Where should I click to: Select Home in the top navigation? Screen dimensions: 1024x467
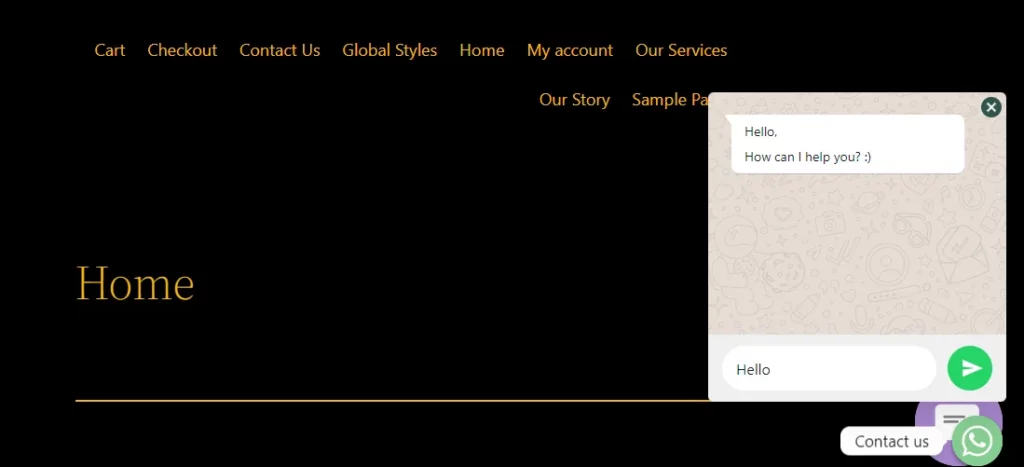point(482,50)
